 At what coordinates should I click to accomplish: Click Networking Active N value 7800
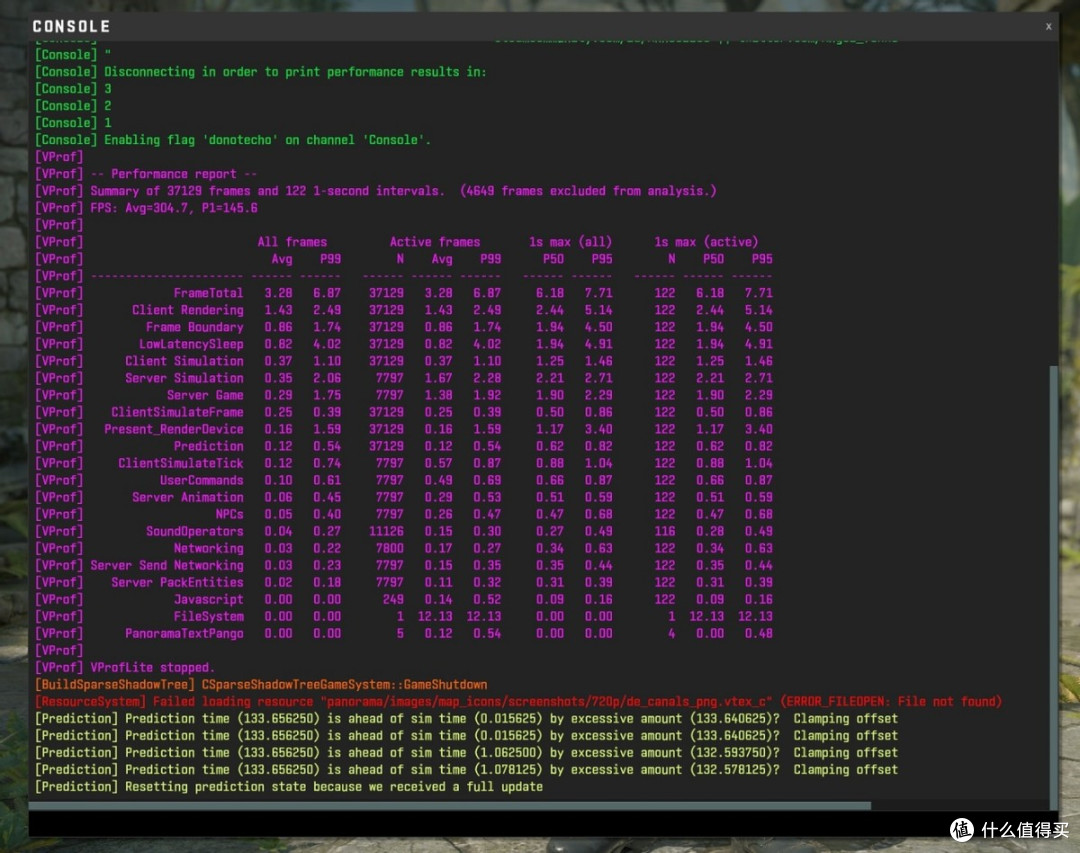click(x=389, y=548)
